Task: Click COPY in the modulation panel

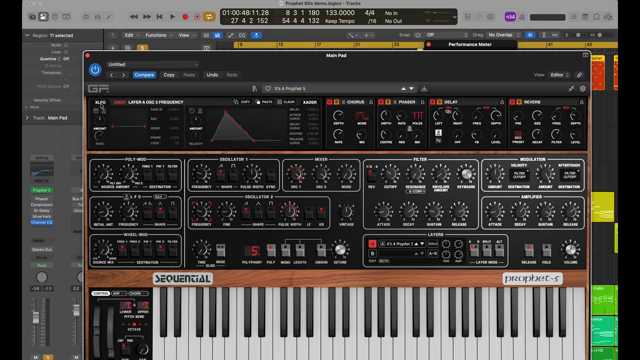Action: [x=242, y=102]
